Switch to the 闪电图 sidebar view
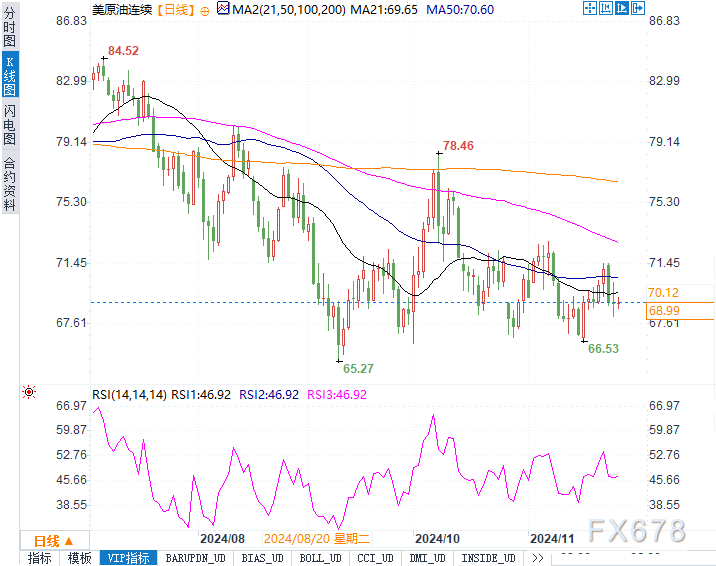 [10, 124]
